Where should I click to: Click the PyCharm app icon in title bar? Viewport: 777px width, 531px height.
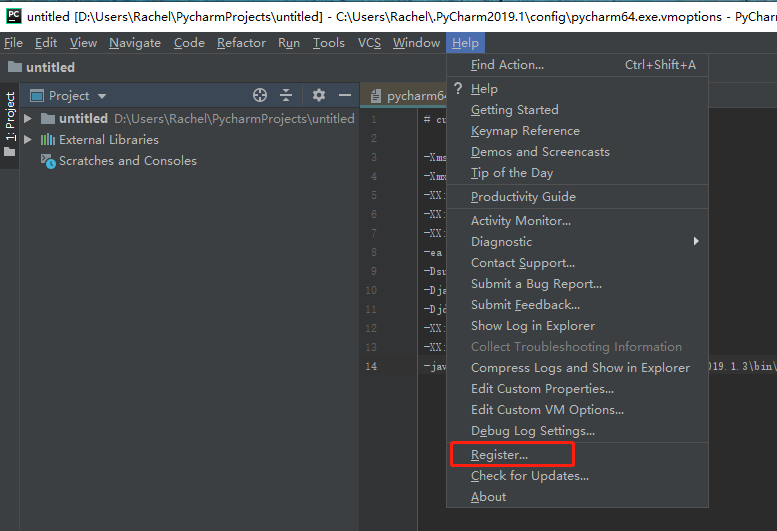pos(13,16)
